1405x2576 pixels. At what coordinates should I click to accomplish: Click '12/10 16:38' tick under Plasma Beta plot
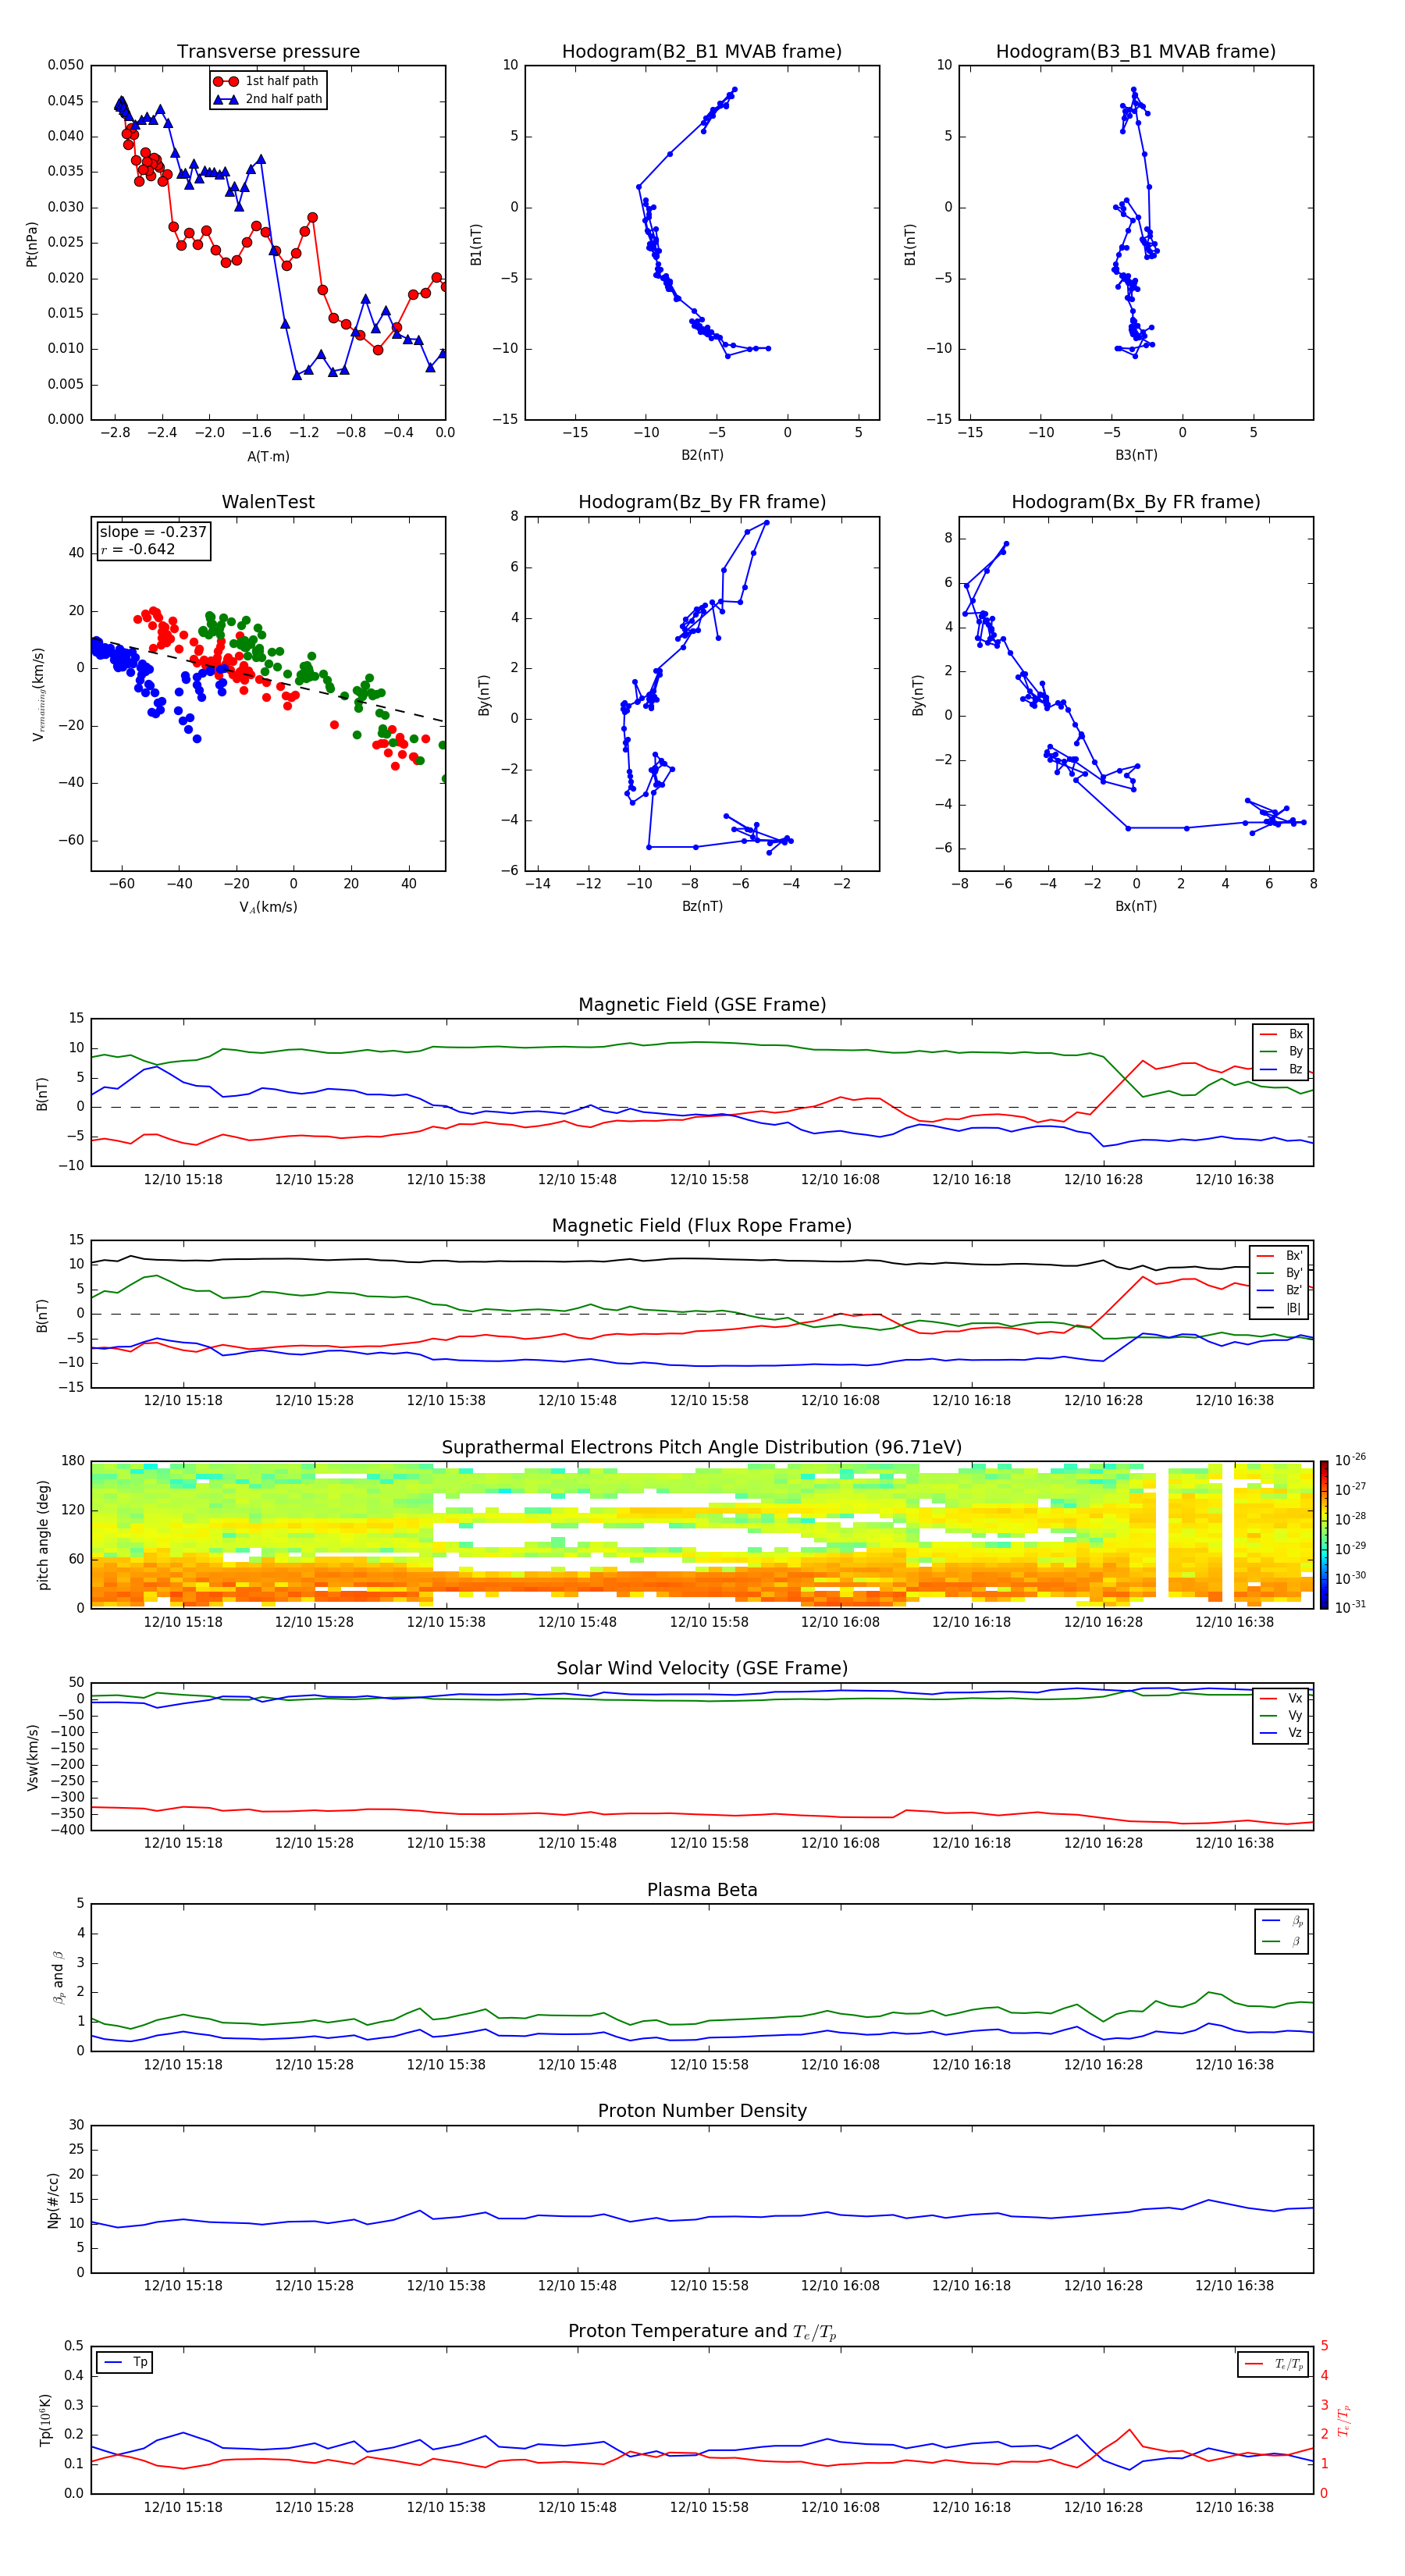(1234, 2064)
